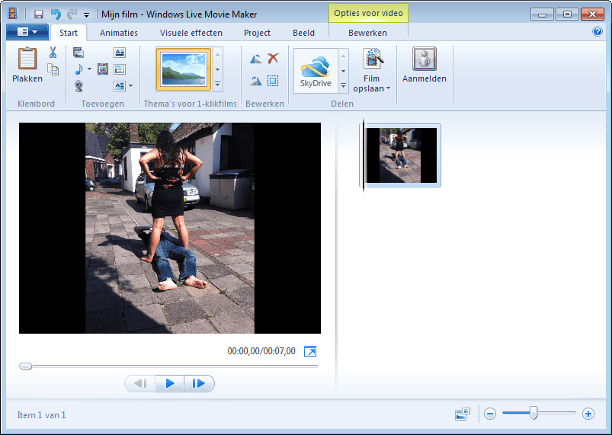Change thumbnail size icon in status bar

click(463, 414)
